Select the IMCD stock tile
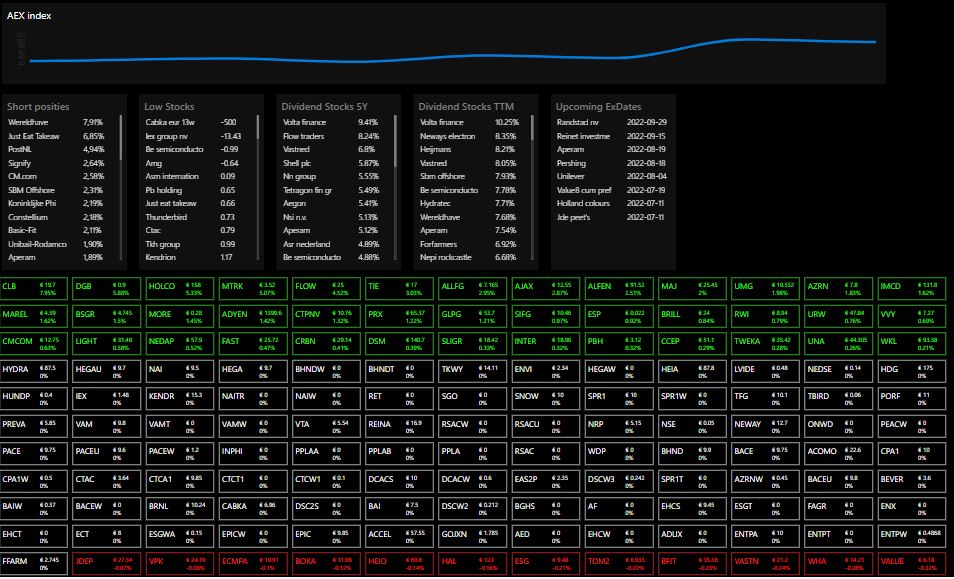The image size is (954, 579). (912, 289)
